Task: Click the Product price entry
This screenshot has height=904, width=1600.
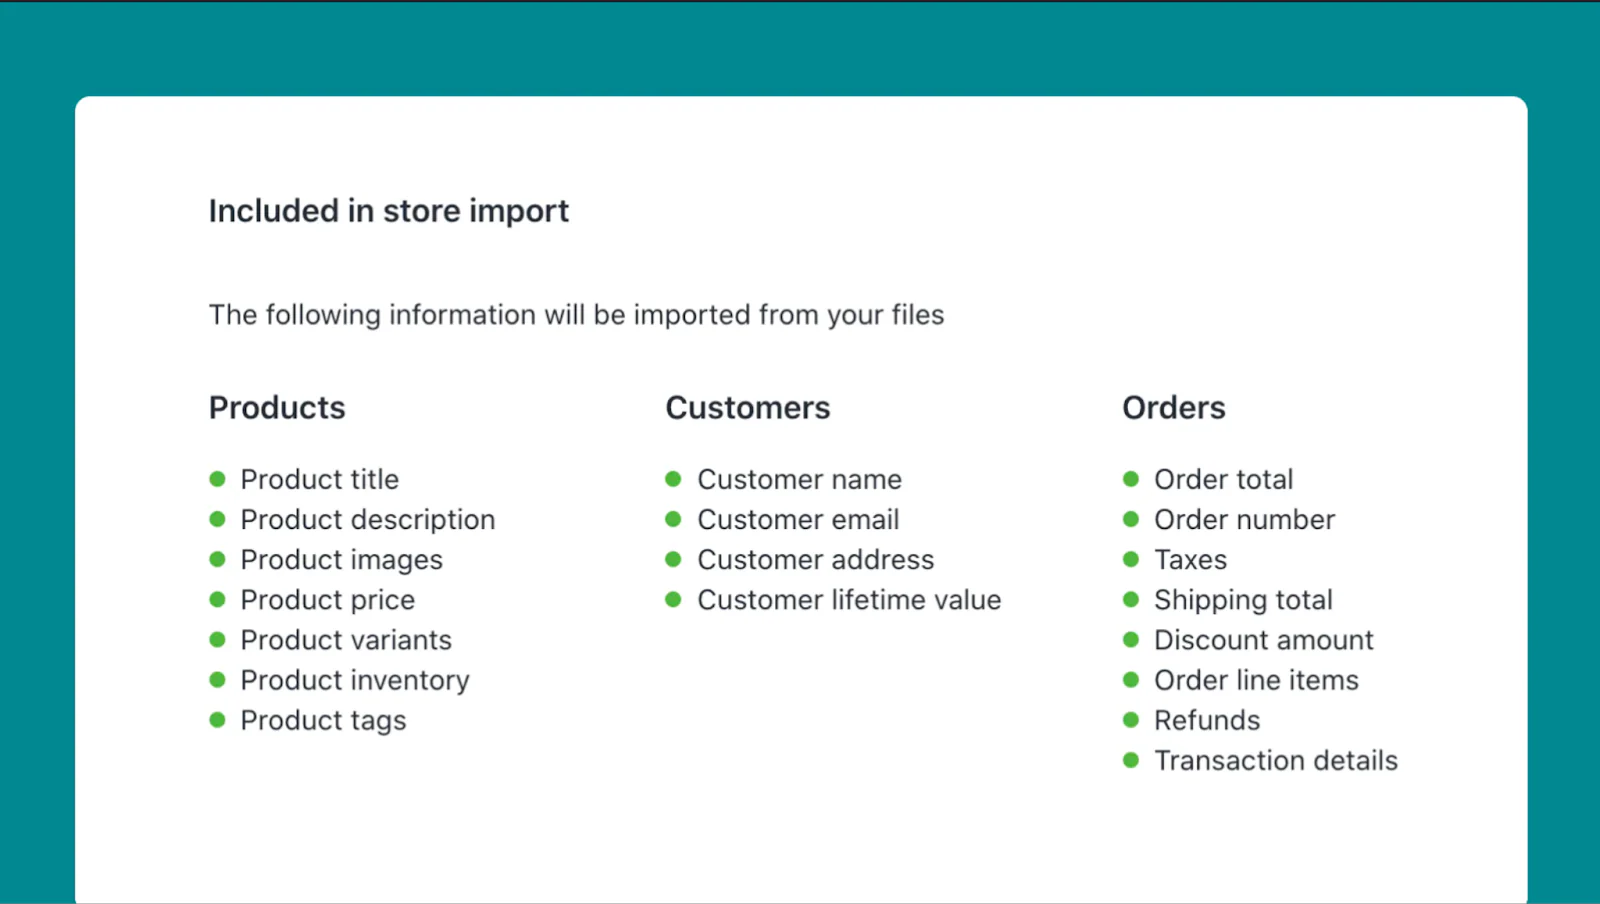Action: pyautogui.click(x=327, y=599)
